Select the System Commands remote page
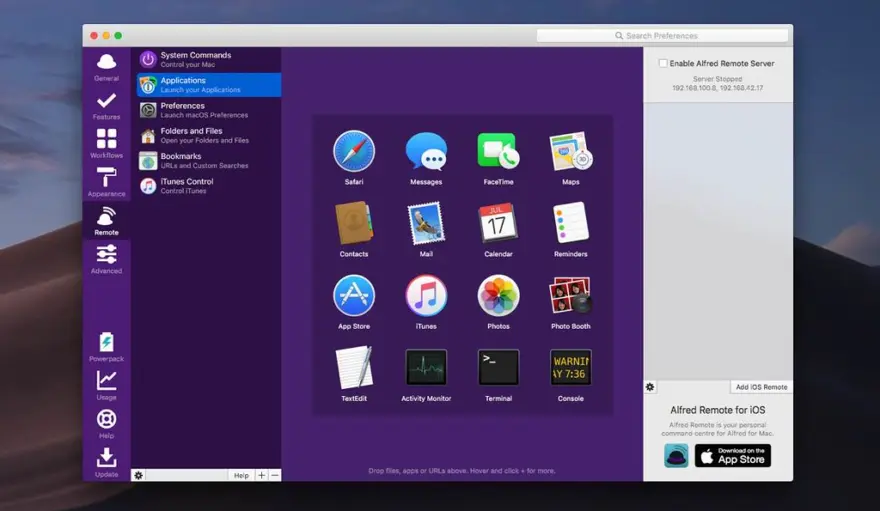 pyautogui.click(x=209, y=59)
